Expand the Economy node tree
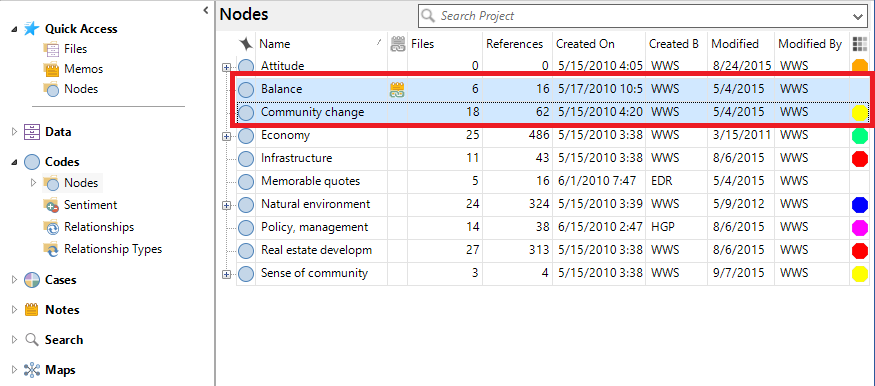Screen dimensions: 875x386 coord(226,136)
